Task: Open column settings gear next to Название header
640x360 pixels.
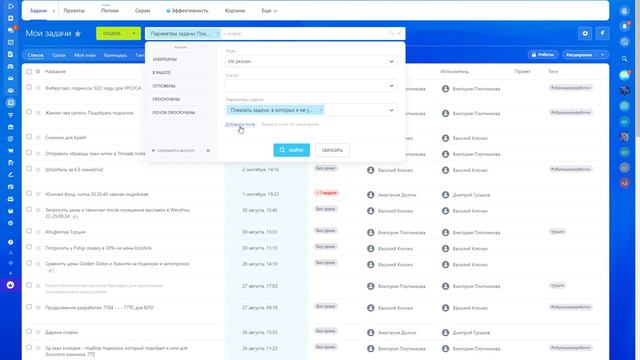Action: [38, 71]
